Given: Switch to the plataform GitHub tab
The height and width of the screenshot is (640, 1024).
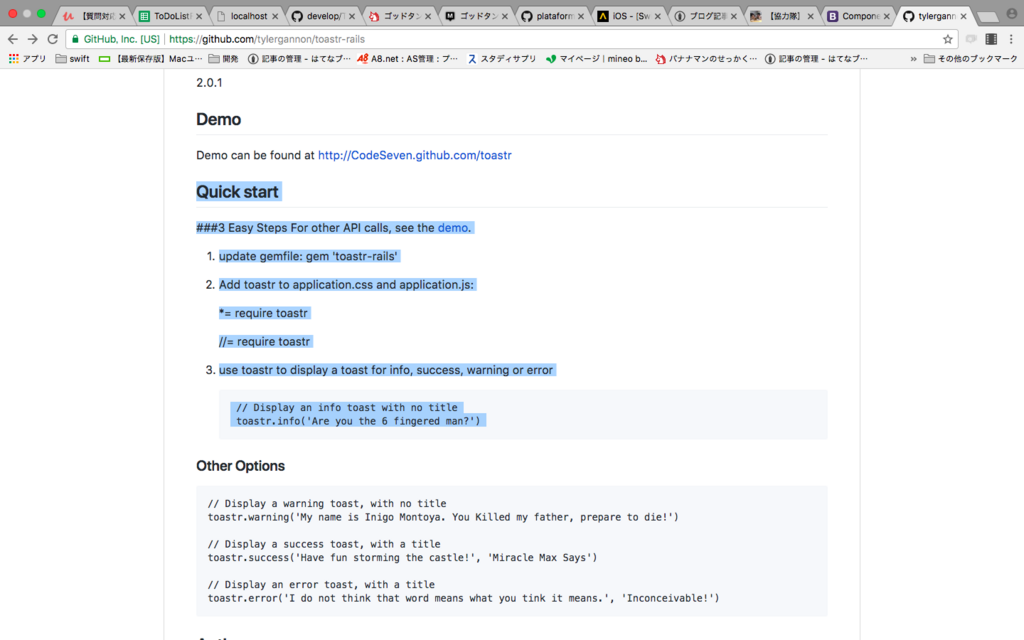Looking at the screenshot, I should pos(552,16).
